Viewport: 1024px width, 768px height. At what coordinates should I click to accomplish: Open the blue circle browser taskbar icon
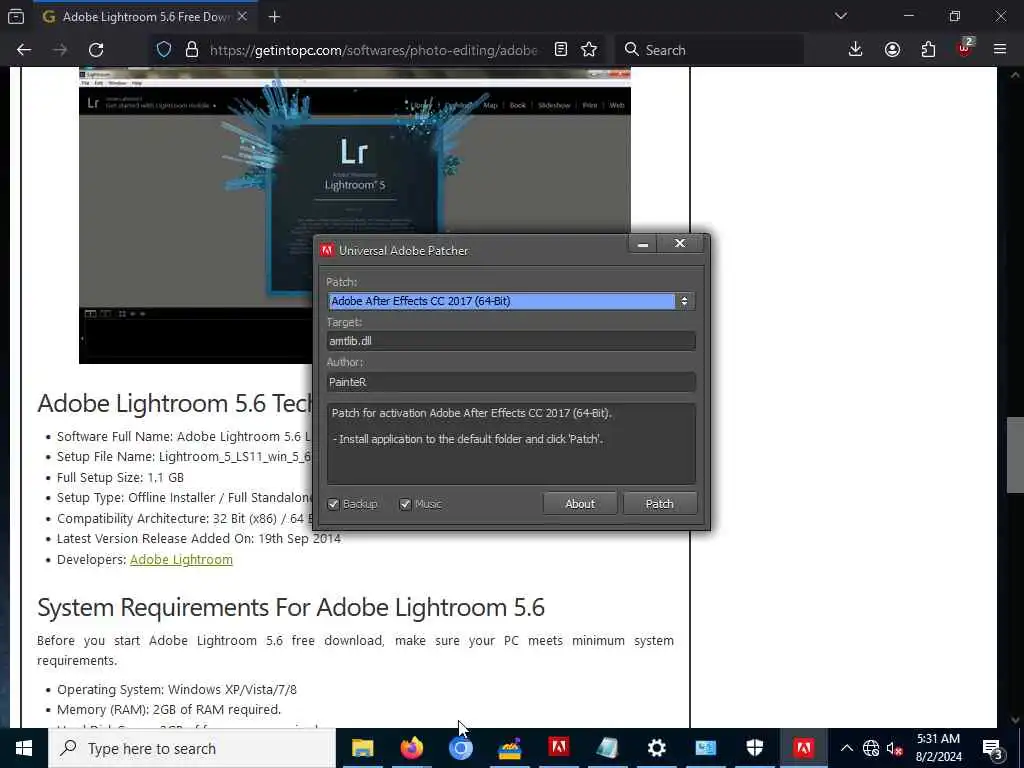(460, 748)
